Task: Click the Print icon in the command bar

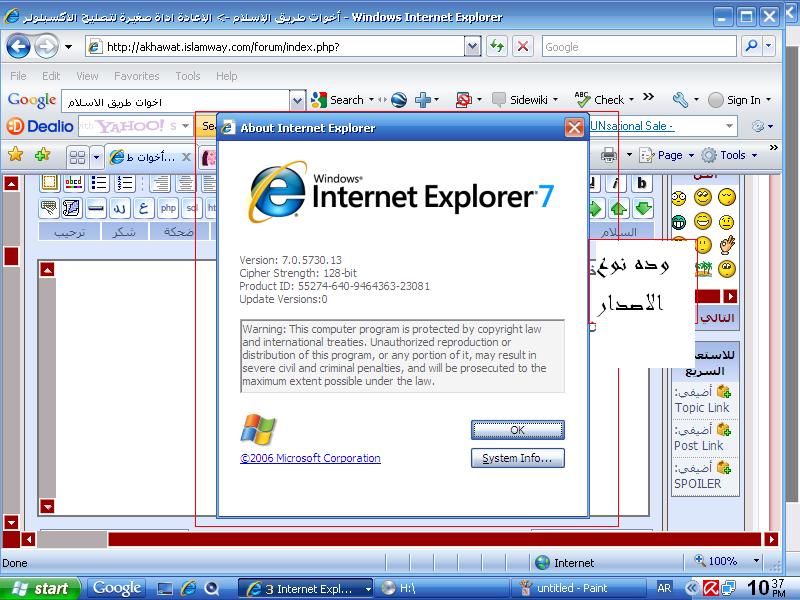Action: click(608, 155)
